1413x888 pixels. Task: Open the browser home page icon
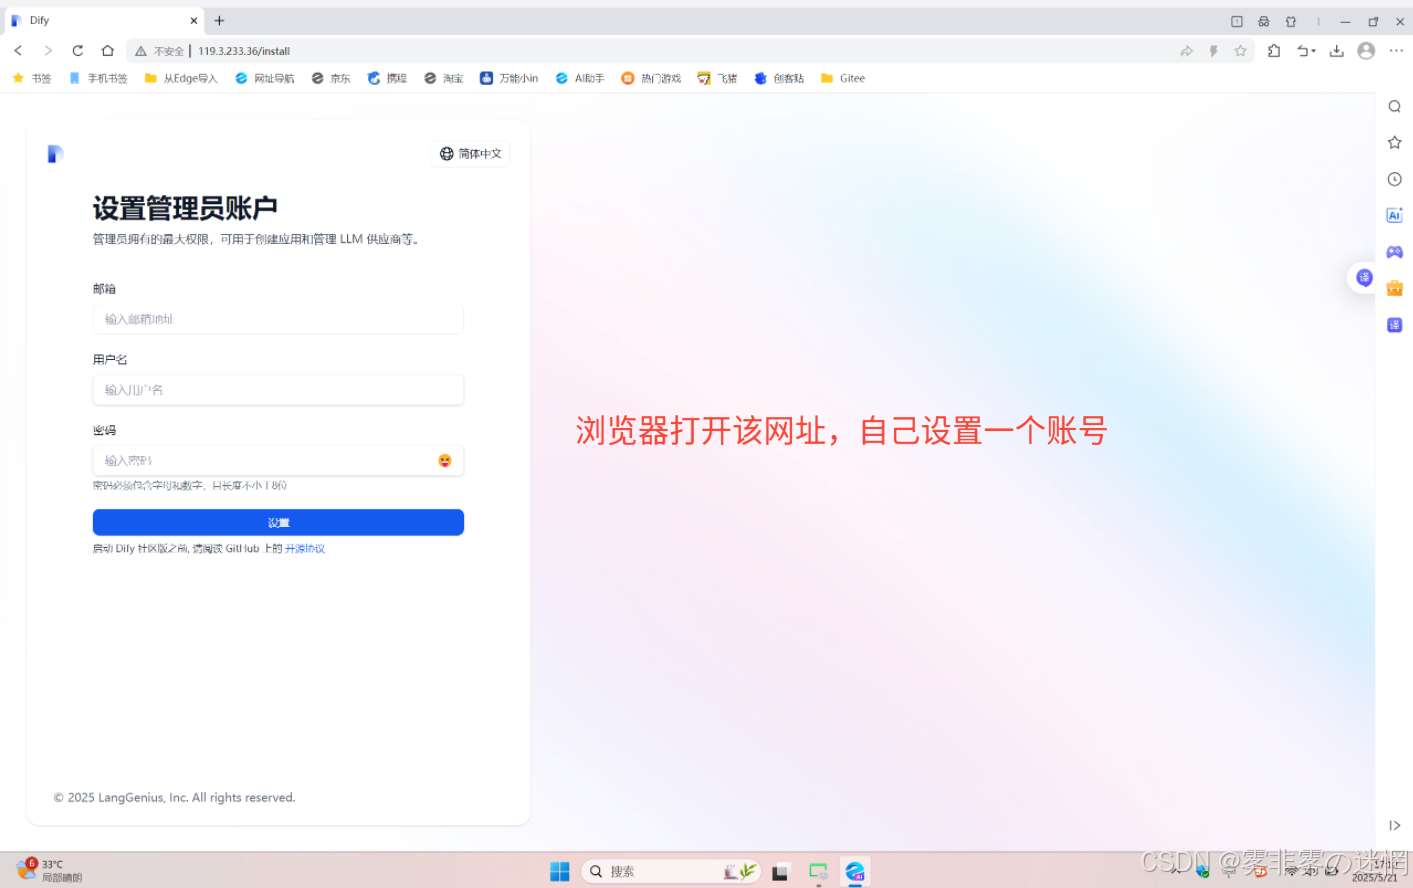tap(107, 51)
